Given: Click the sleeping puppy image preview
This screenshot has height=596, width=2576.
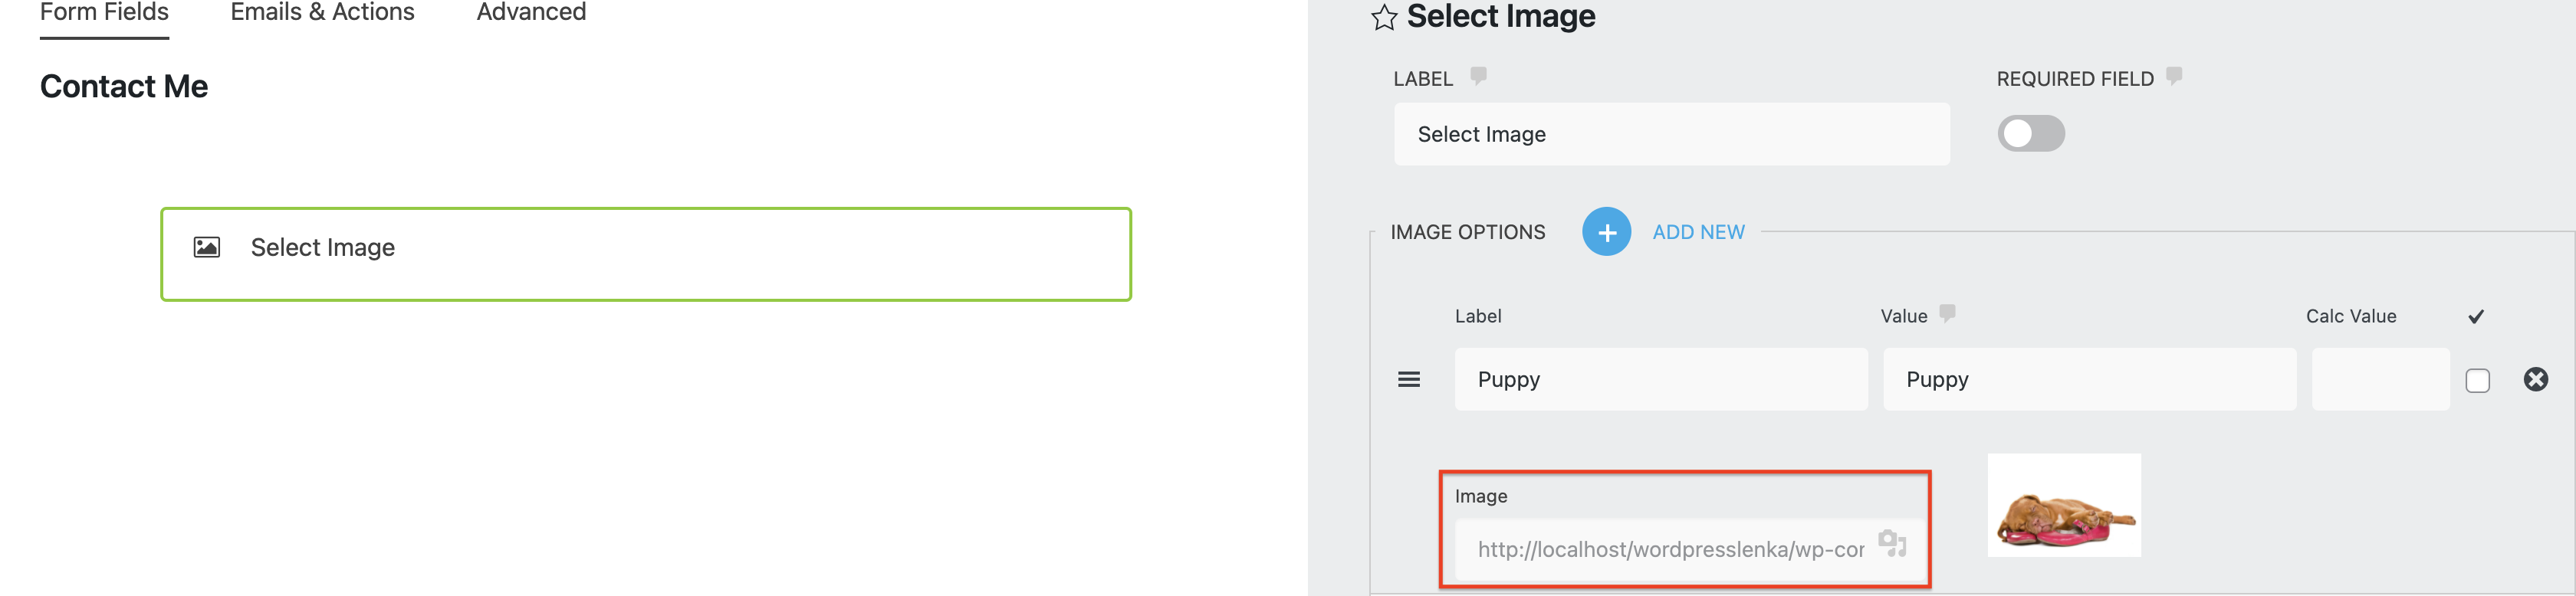Looking at the screenshot, I should pos(2063,504).
